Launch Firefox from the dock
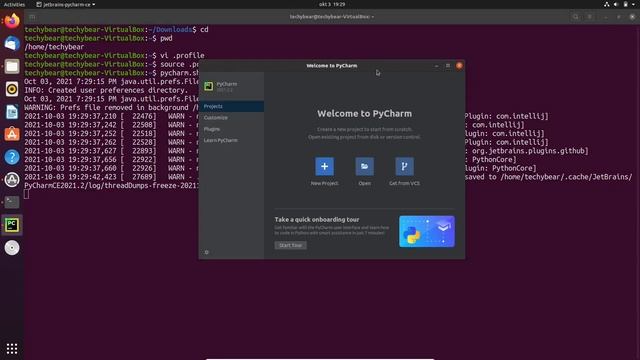This screenshot has height=360, width=640. [x=12, y=20]
